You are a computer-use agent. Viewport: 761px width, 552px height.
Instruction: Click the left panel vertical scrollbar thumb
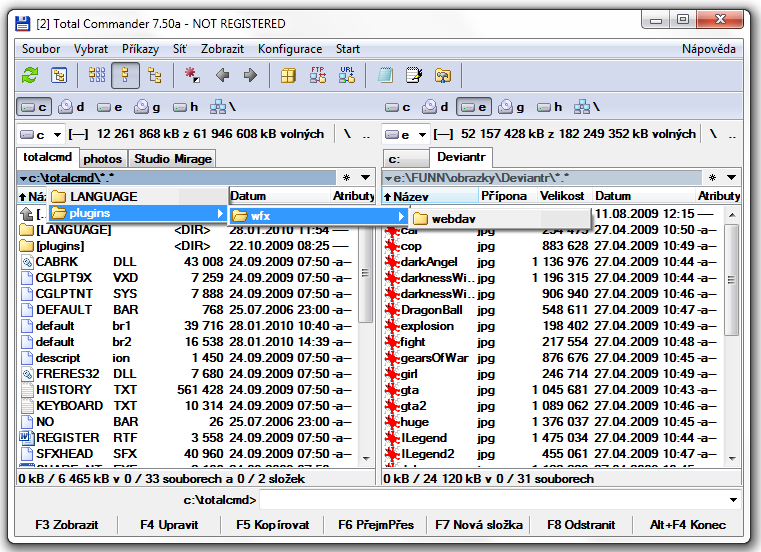coord(365,273)
